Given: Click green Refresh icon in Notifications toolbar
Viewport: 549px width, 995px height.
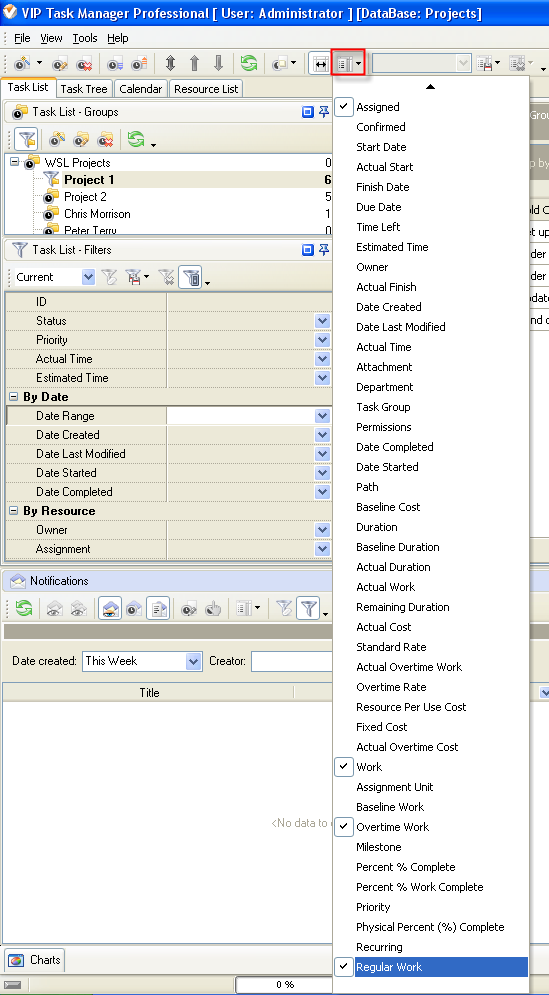Looking at the screenshot, I should click(x=23, y=609).
